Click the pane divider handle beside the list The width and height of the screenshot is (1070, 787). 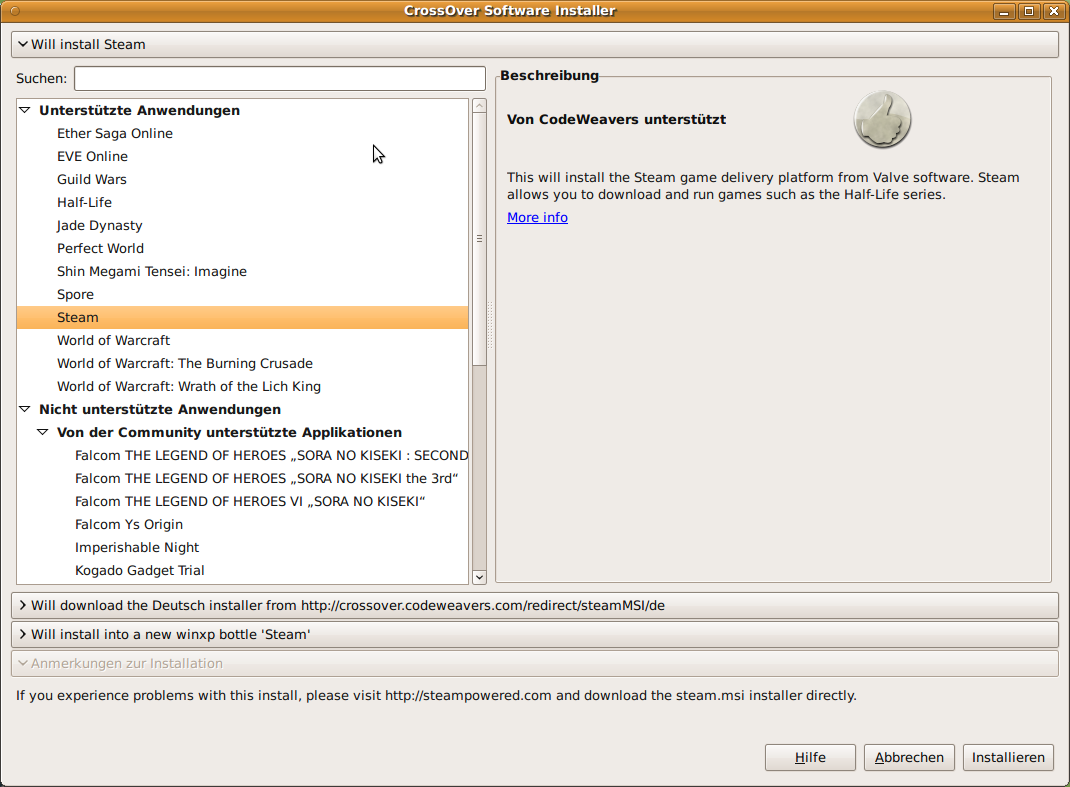coord(490,324)
